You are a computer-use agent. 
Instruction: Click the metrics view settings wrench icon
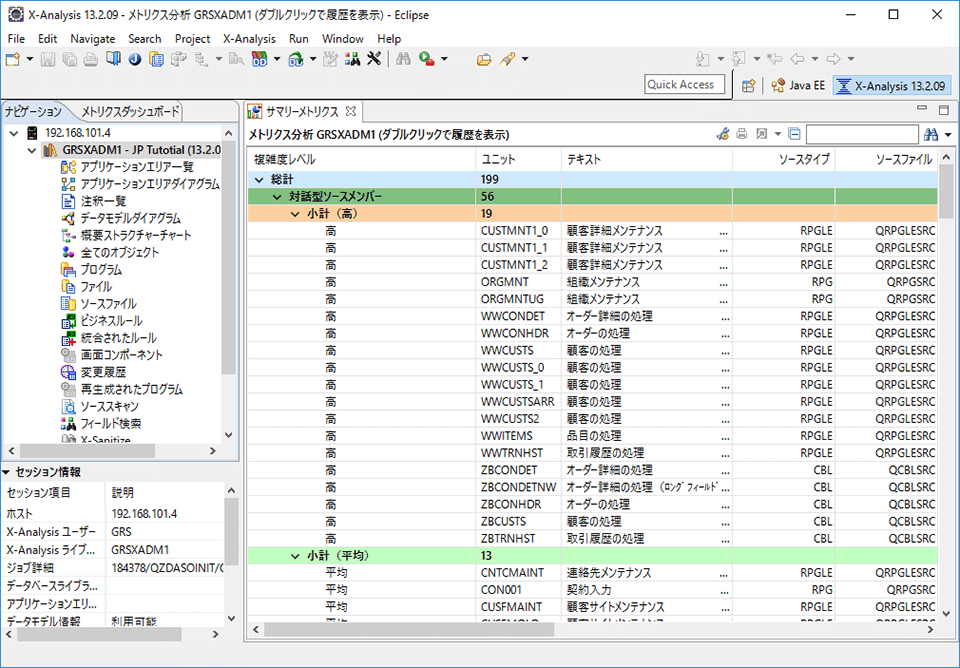722,134
